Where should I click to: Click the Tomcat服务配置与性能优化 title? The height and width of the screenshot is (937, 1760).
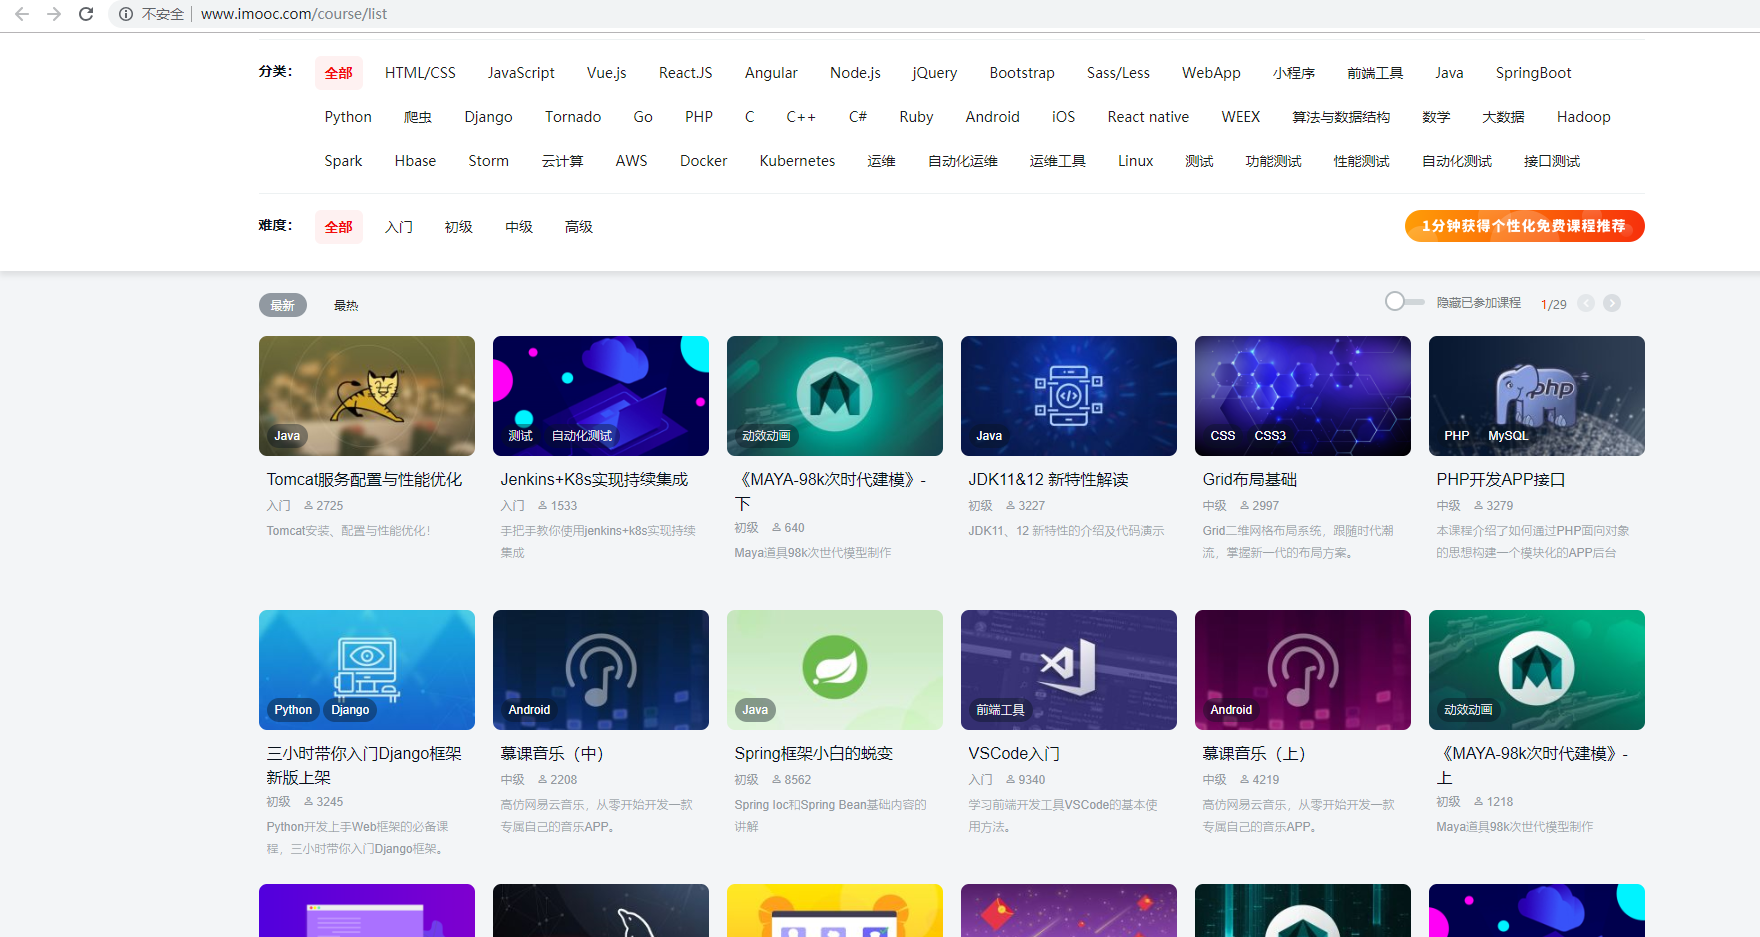tap(364, 480)
